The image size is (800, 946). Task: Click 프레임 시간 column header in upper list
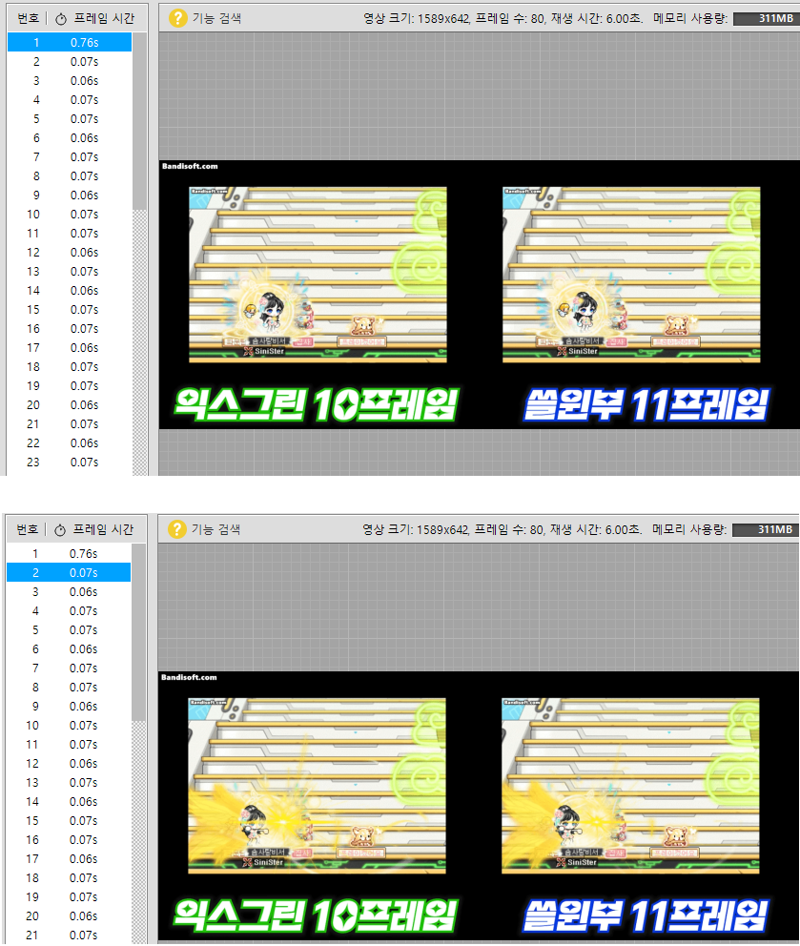[x=97, y=19]
